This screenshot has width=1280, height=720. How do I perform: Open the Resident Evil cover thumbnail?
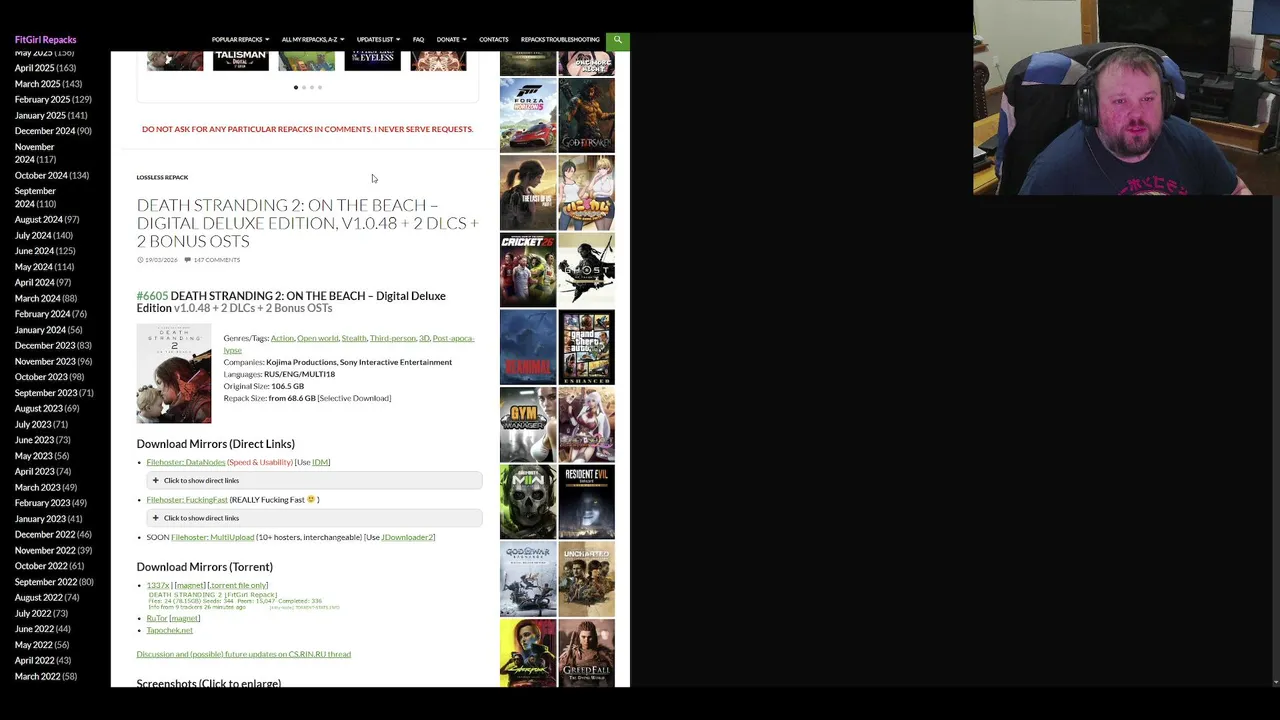pos(586,501)
